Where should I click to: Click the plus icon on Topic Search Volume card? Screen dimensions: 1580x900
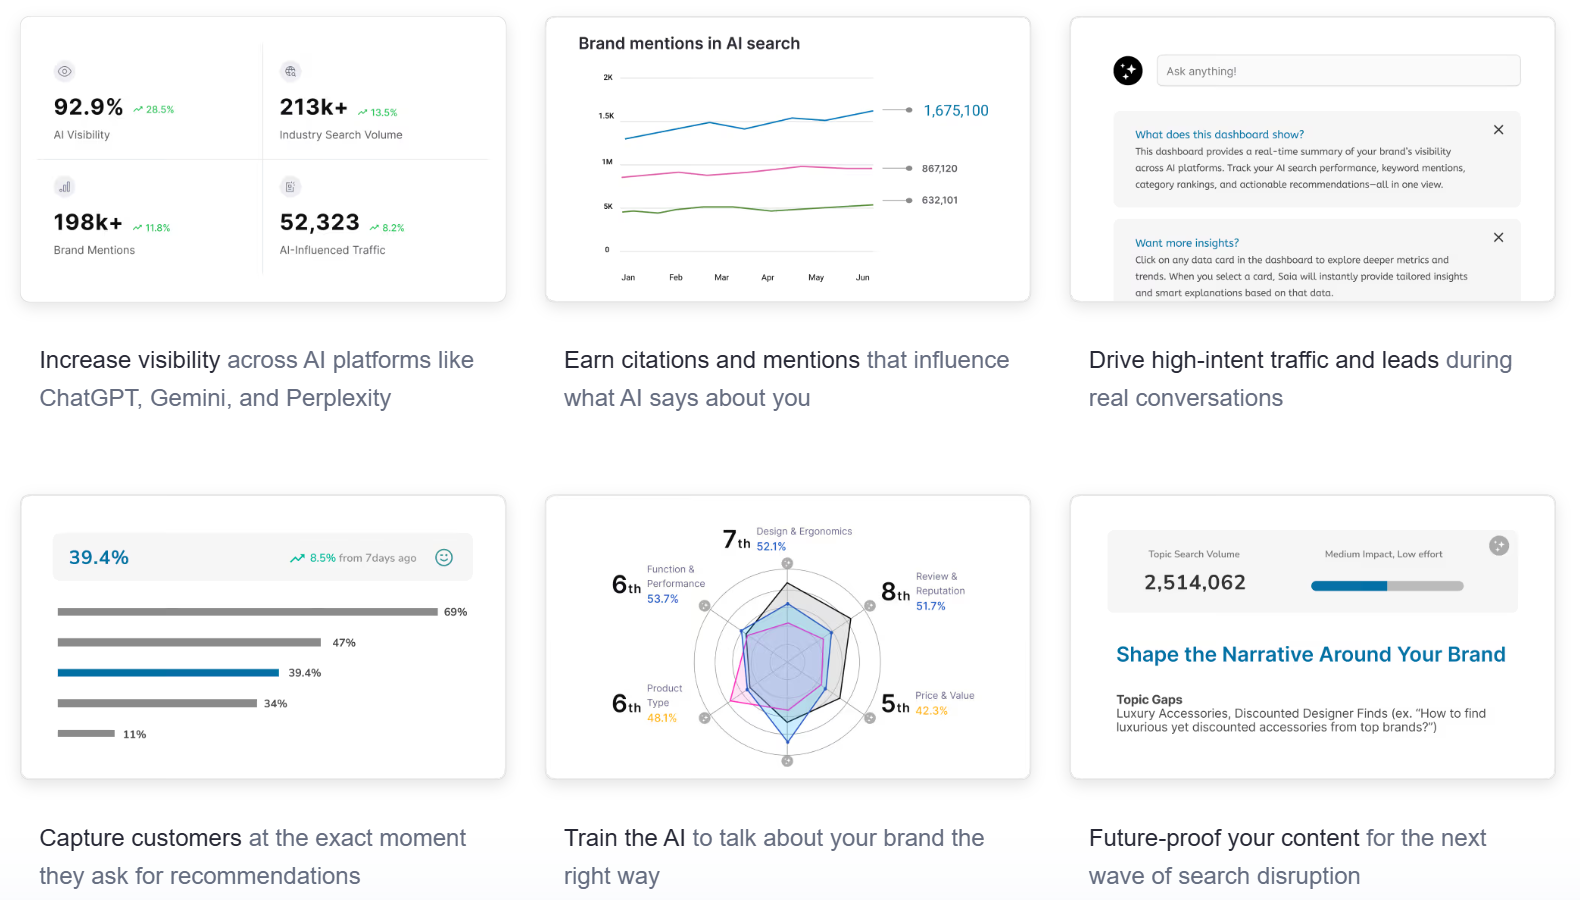[1498, 546]
